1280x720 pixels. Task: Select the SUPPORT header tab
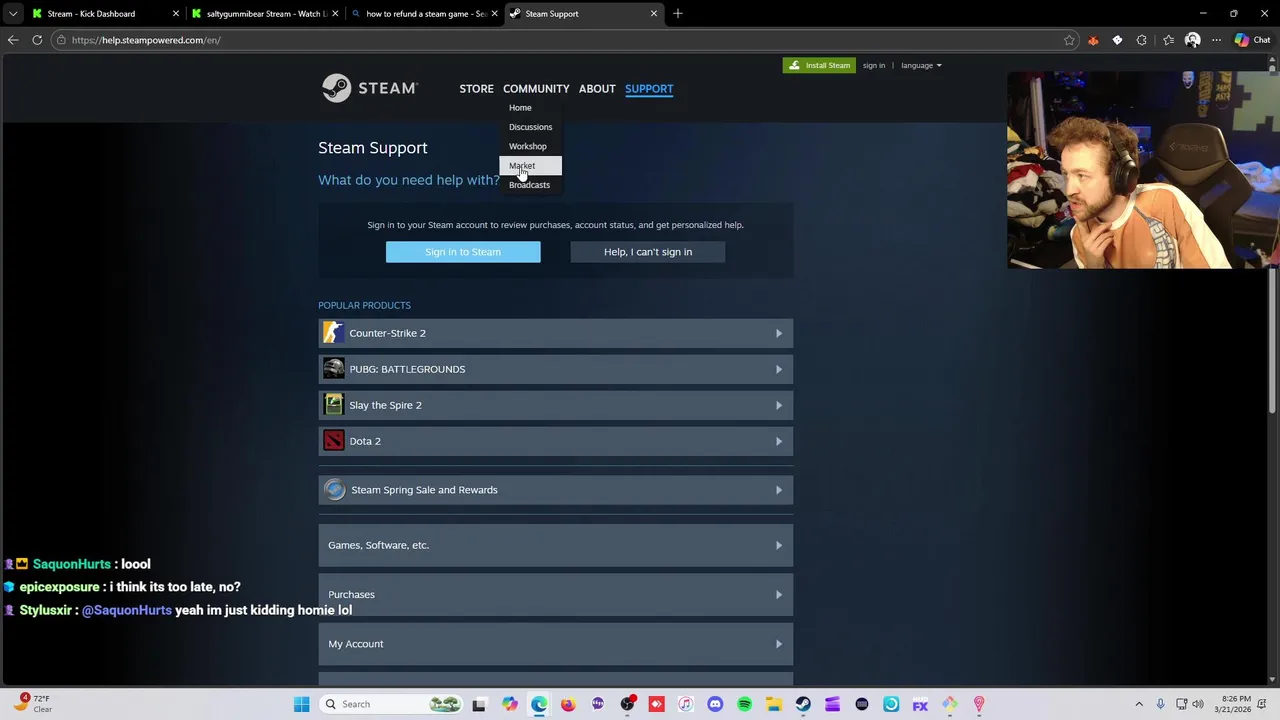point(649,89)
